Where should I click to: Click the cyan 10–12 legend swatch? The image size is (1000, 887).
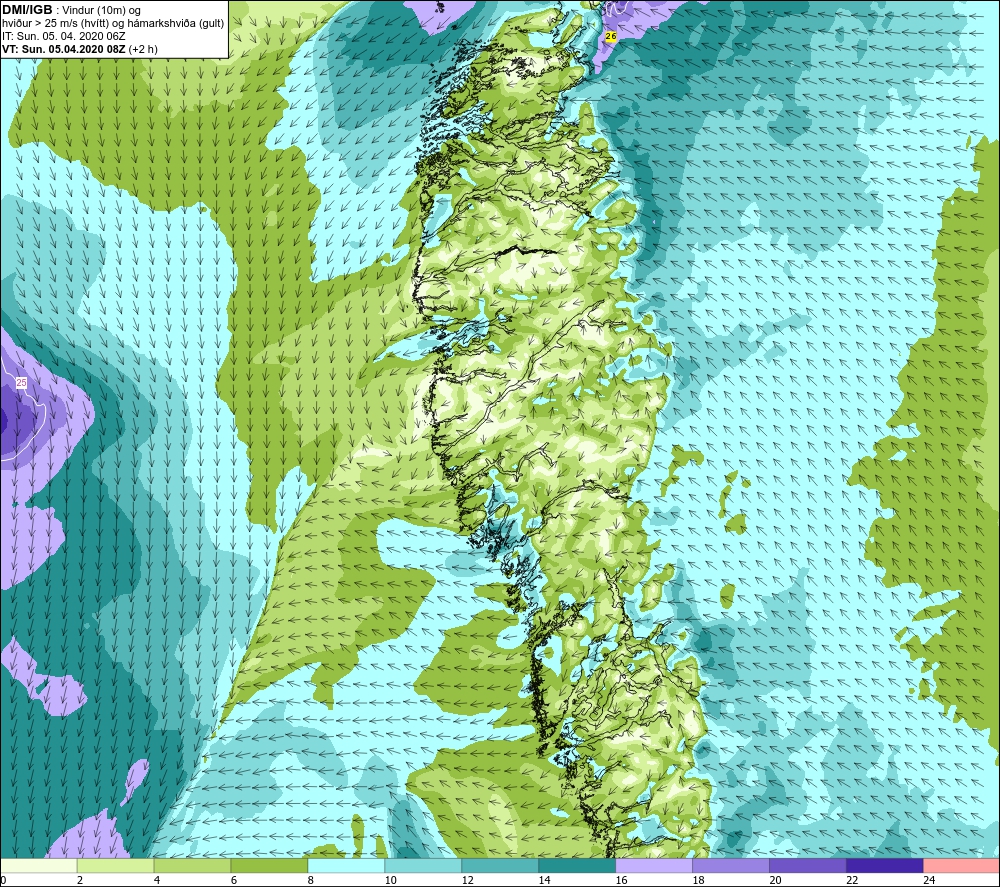[423, 865]
